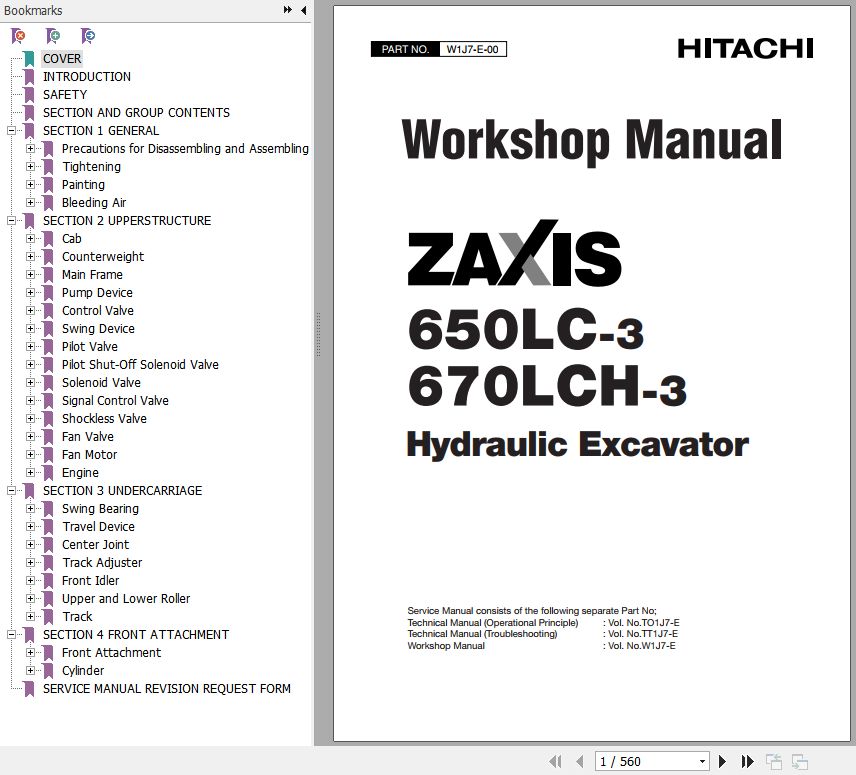Open Pilot Shut-Off Solenoid Valve bookmark
This screenshot has height=775, width=856.
(140, 365)
